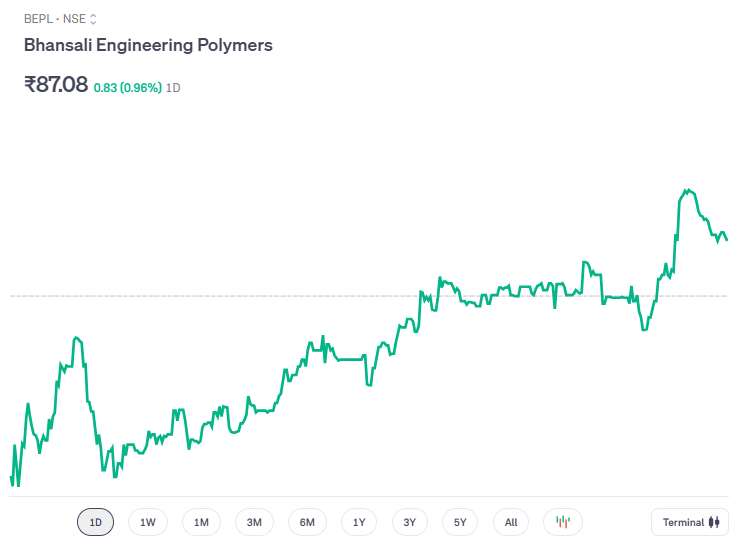
Task: Click the lowest dip at chart start
Action: (18, 486)
